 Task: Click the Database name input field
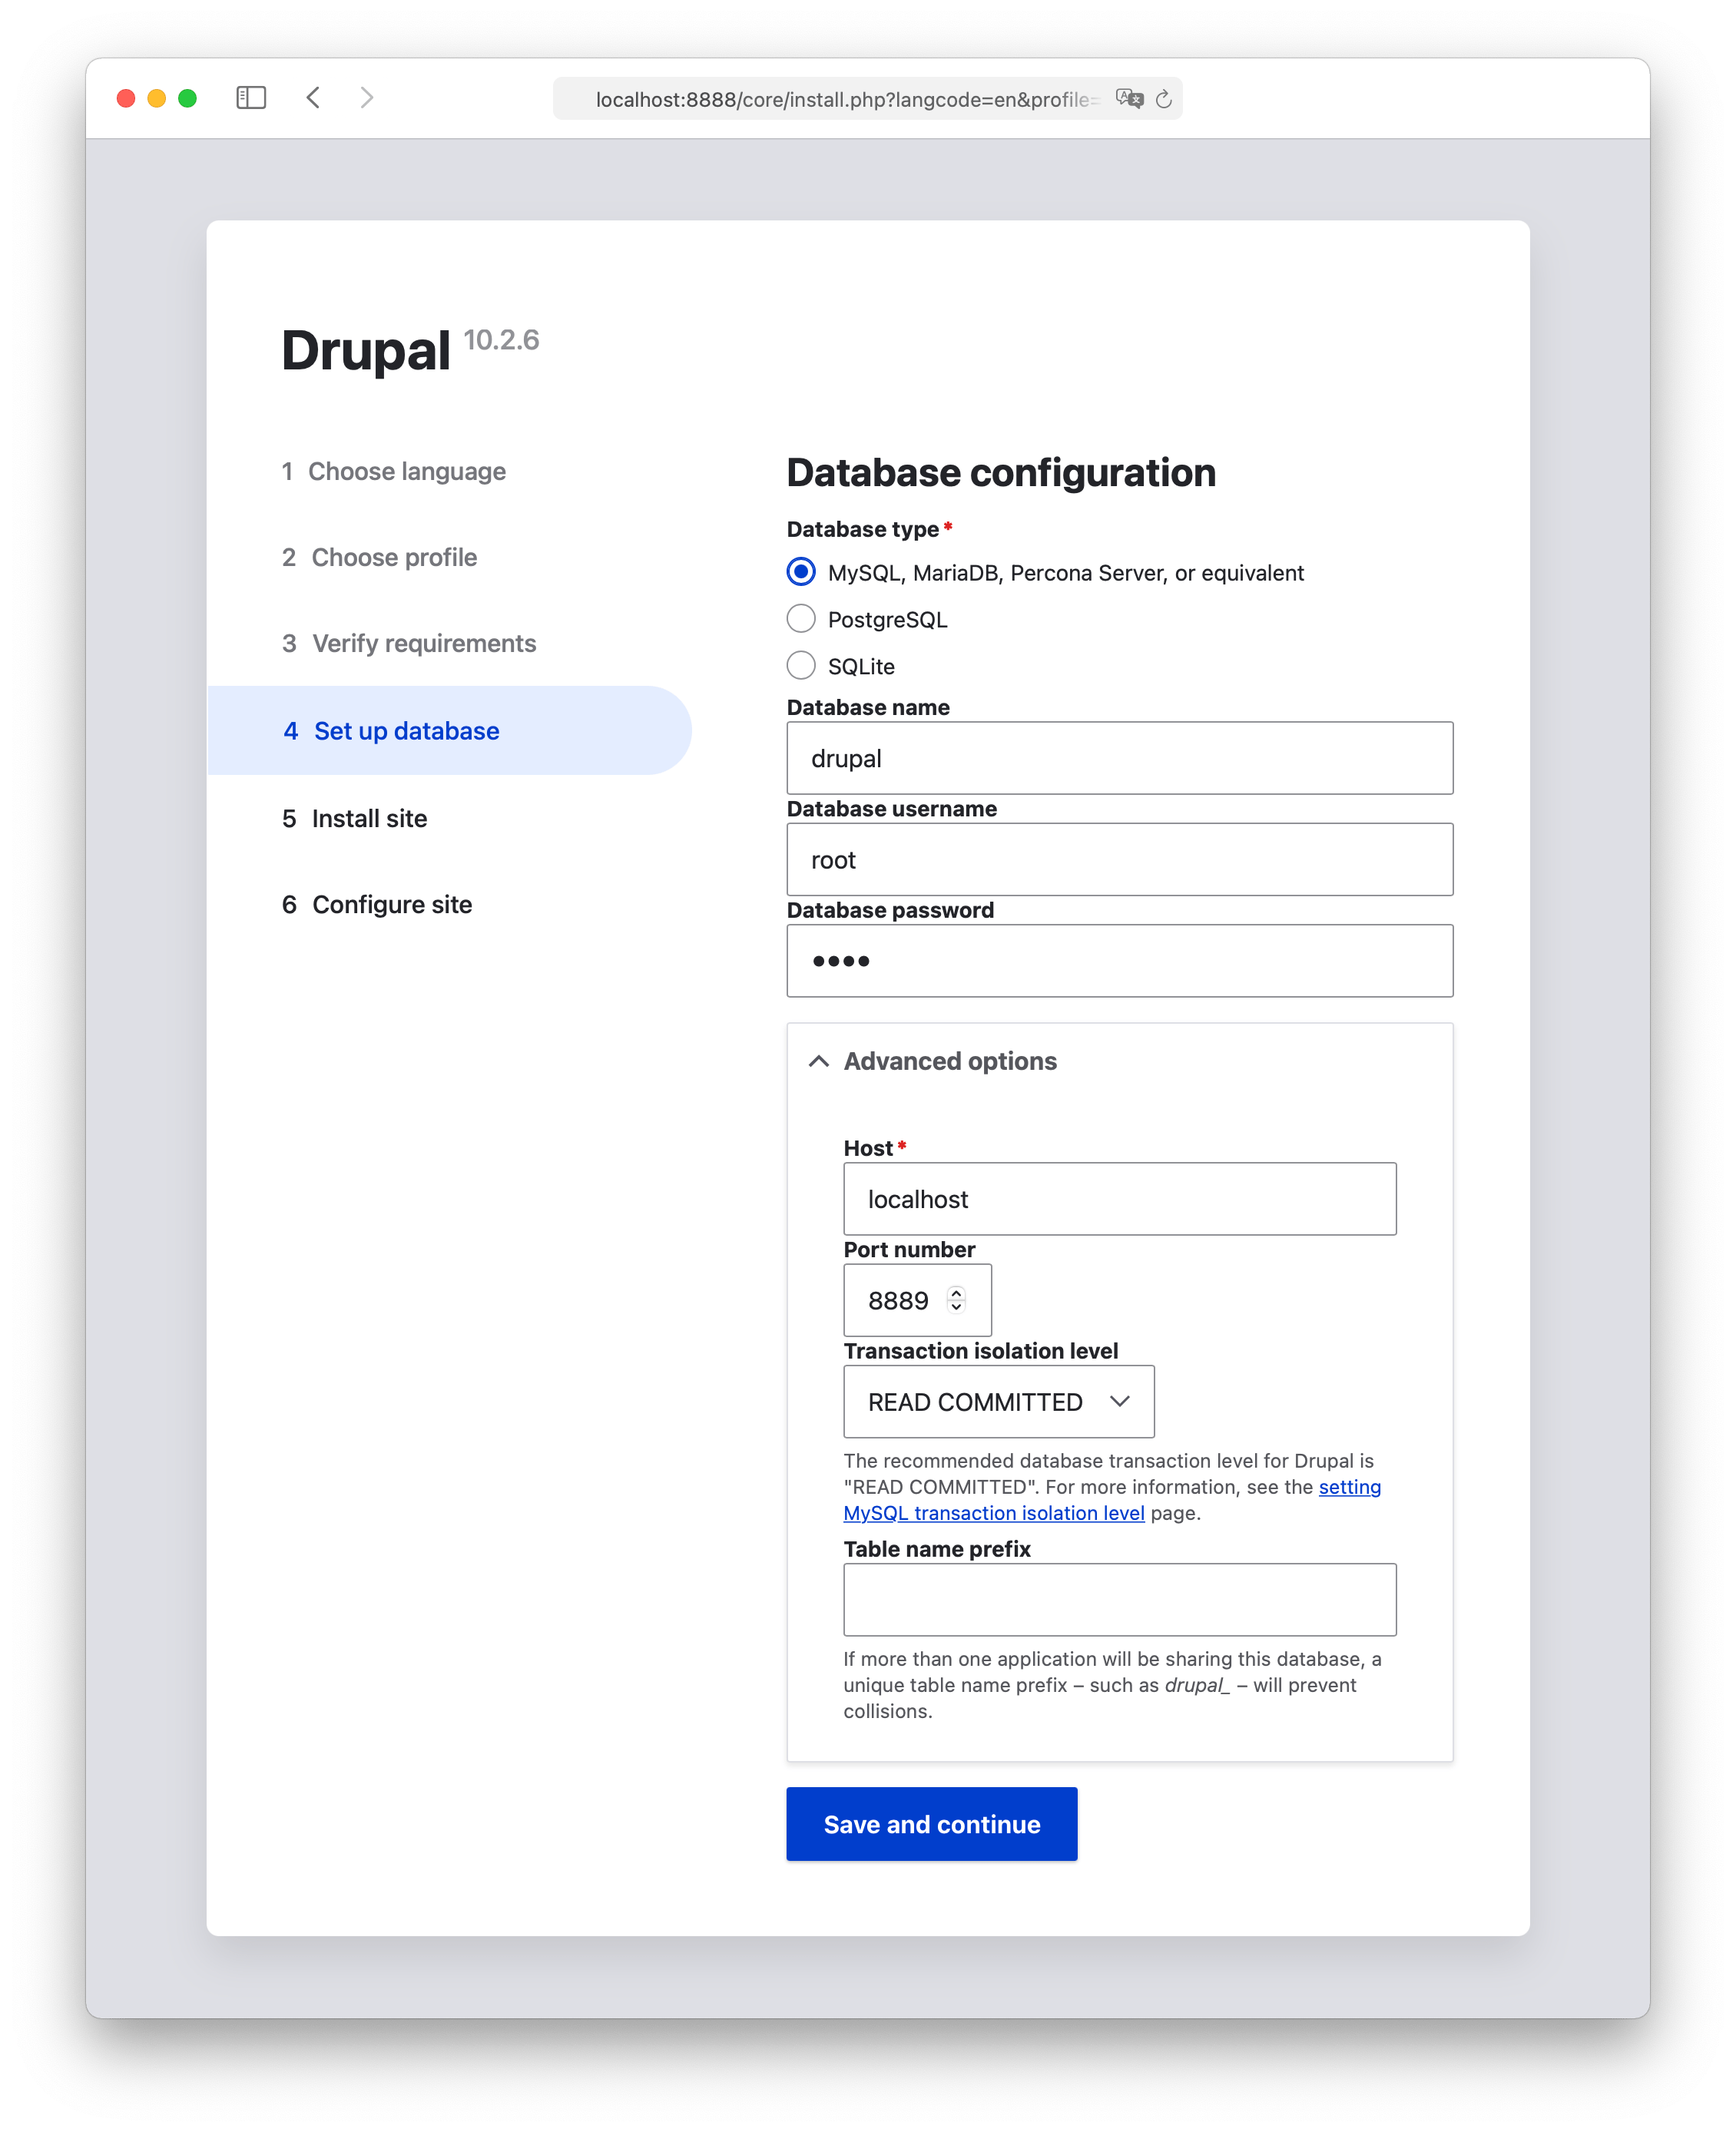(1119, 758)
